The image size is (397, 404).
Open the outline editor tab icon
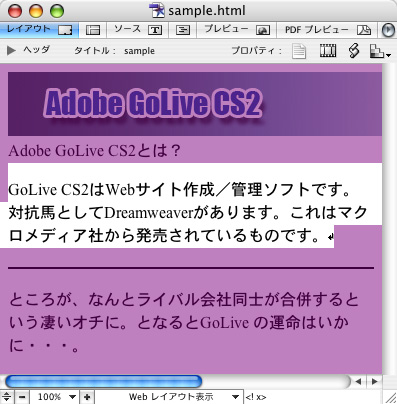183,30
